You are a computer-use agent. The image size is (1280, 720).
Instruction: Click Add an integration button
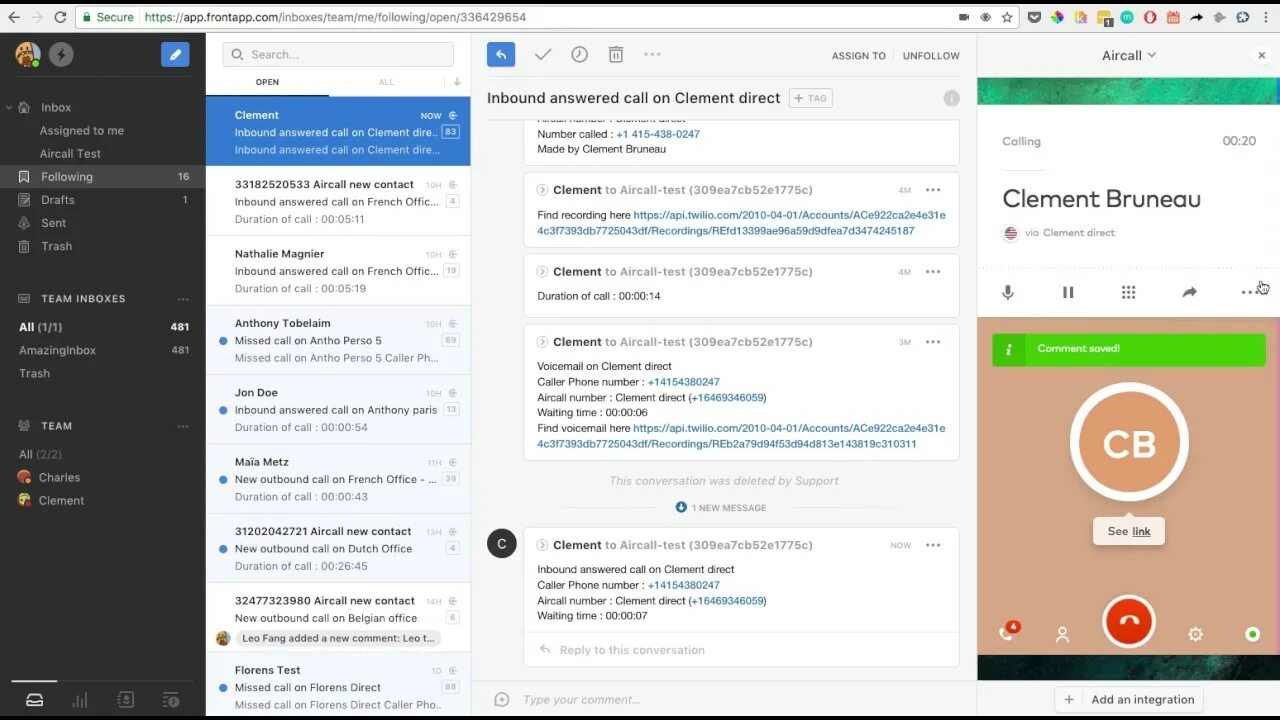click(1129, 700)
